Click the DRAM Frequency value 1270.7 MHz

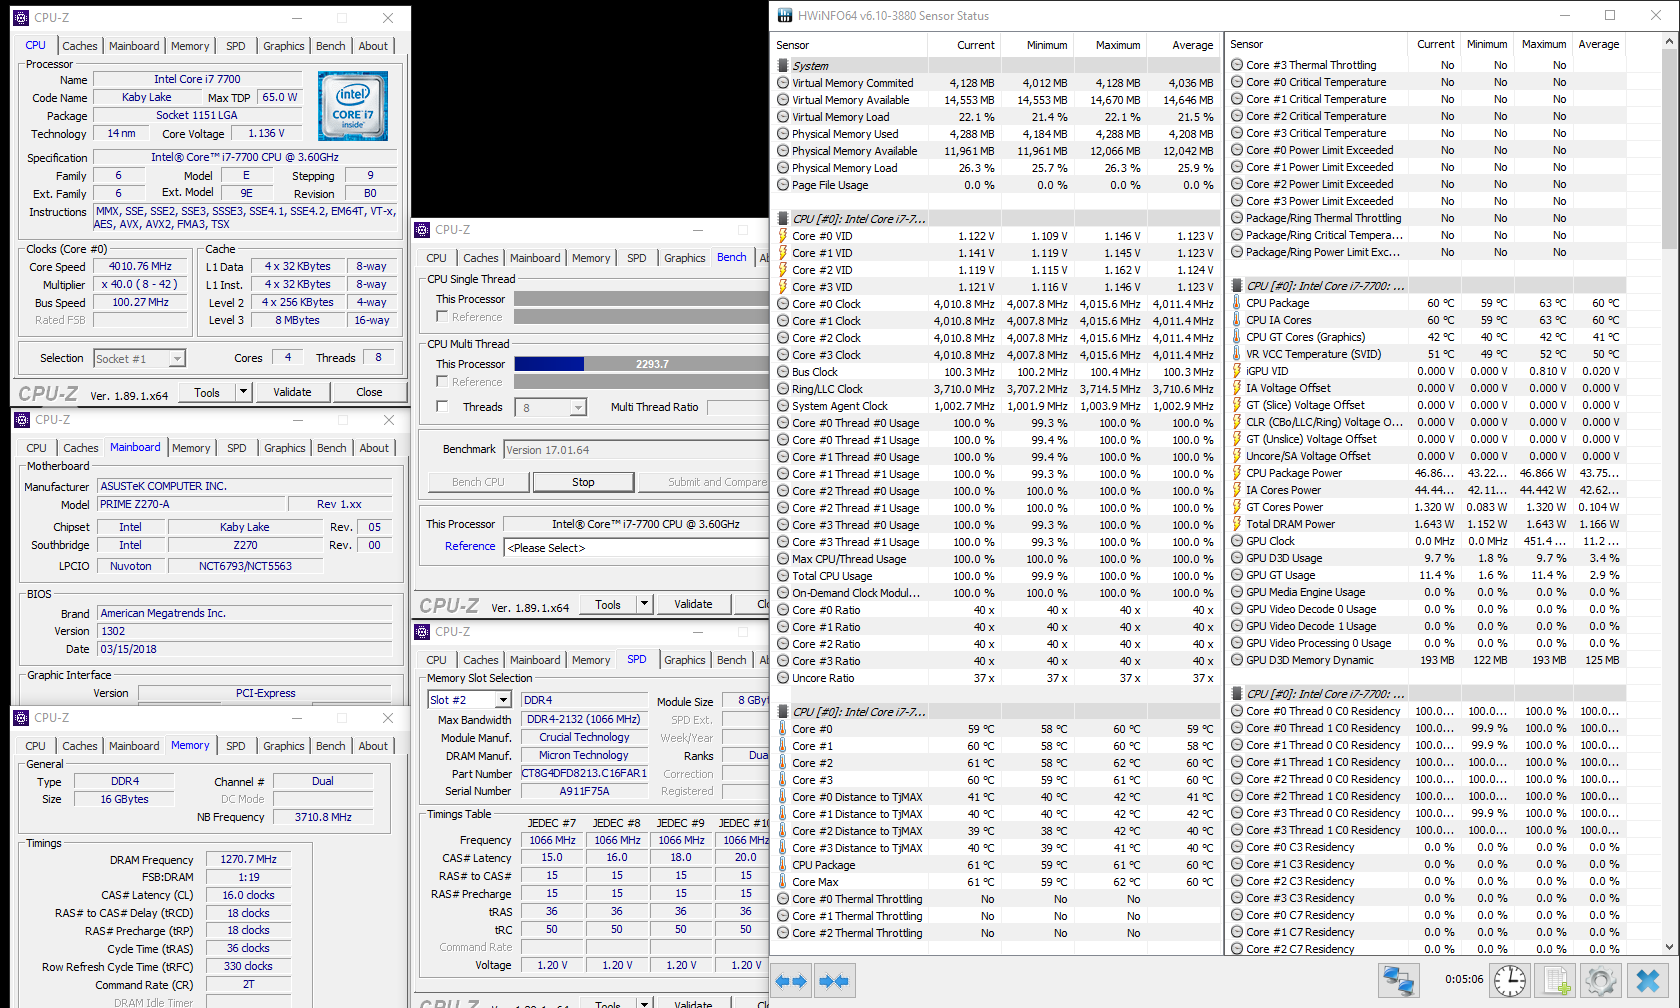[248, 859]
